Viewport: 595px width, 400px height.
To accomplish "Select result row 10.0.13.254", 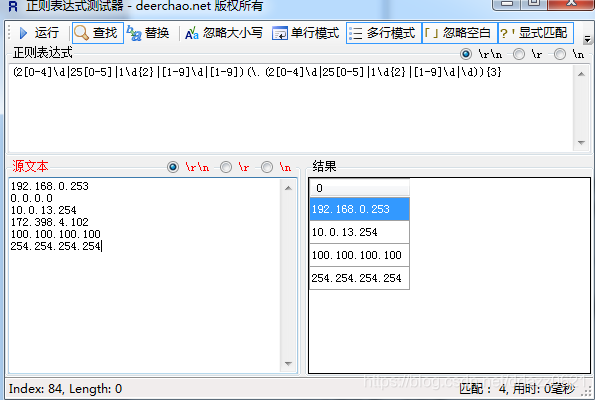I will [359, 232].
